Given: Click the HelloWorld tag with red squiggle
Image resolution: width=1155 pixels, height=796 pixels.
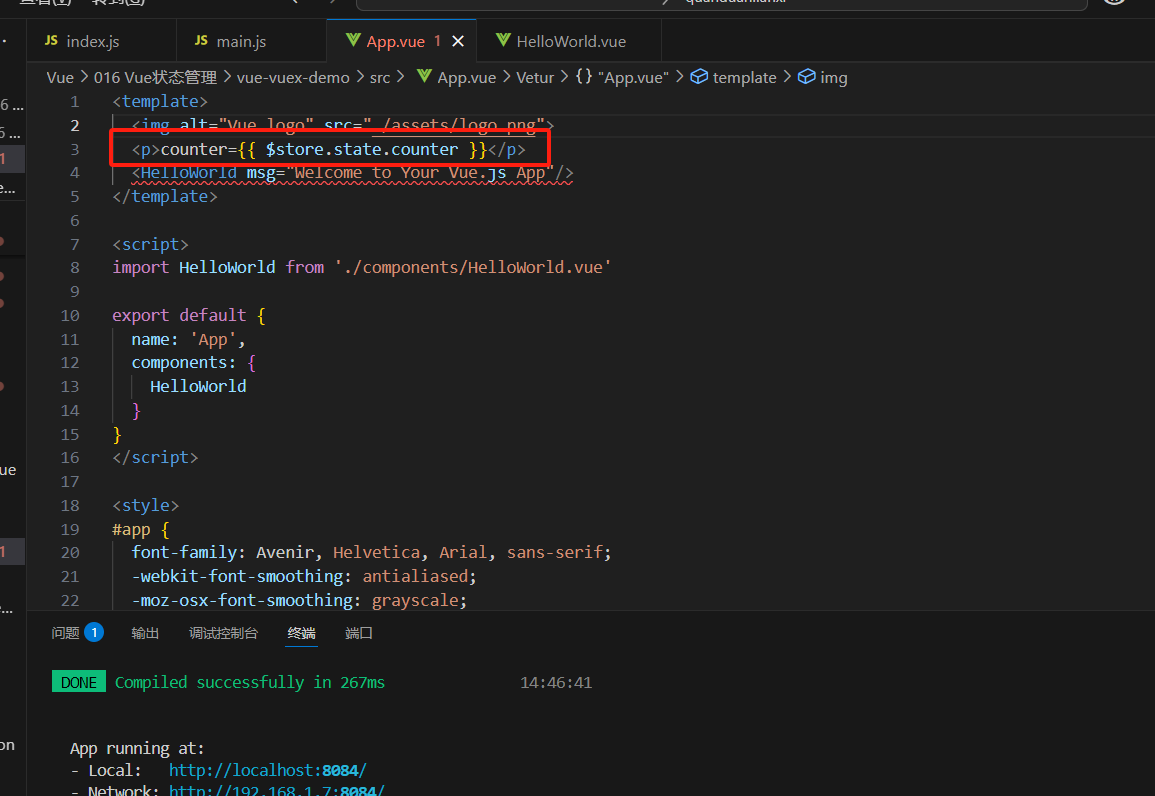Looking at the screenshot, I should coord(189,173).
